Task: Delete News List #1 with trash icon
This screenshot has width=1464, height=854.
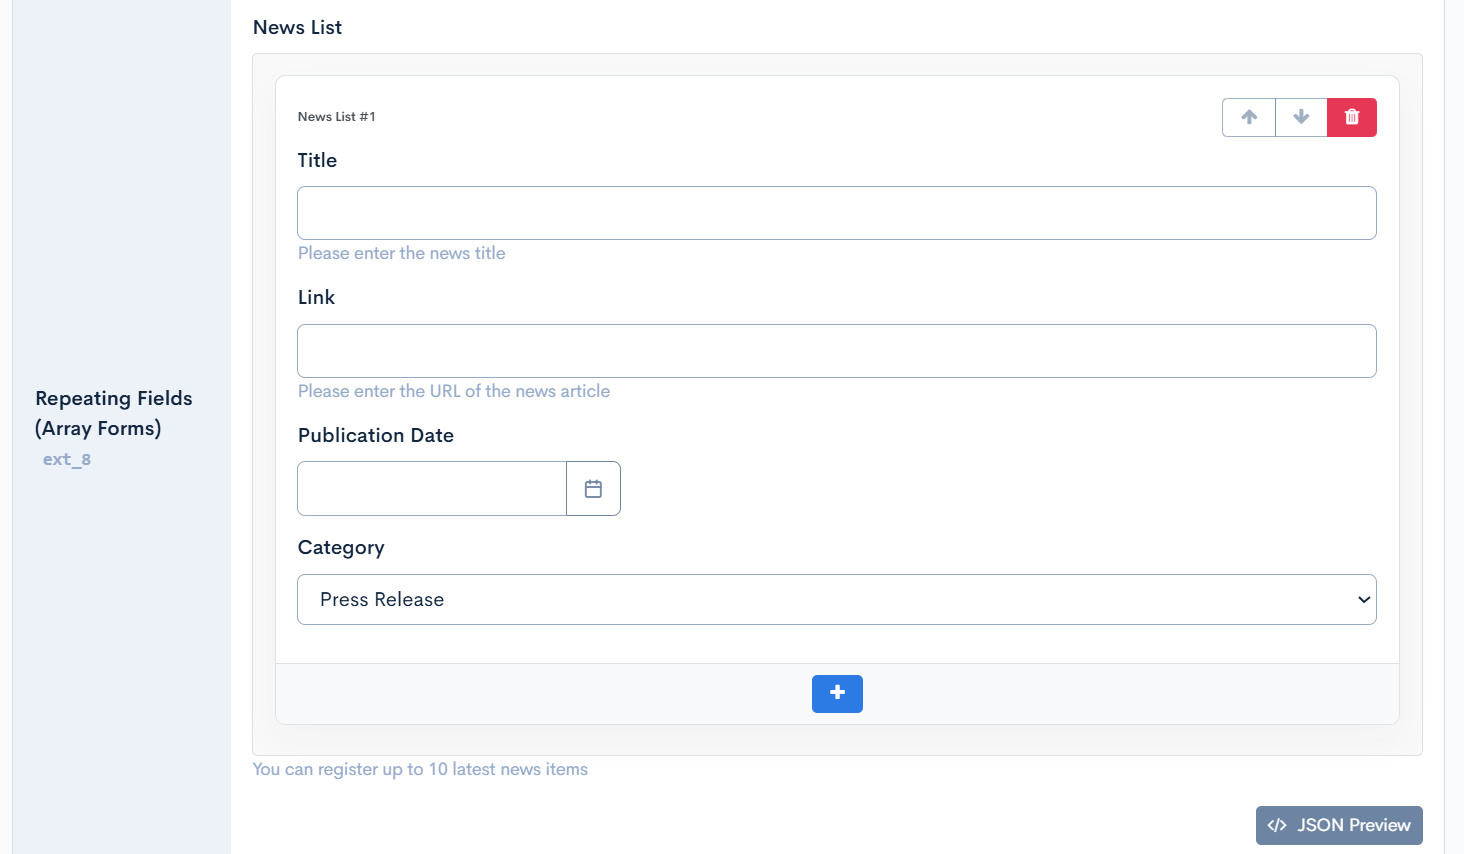Action: click(1352, 117)
